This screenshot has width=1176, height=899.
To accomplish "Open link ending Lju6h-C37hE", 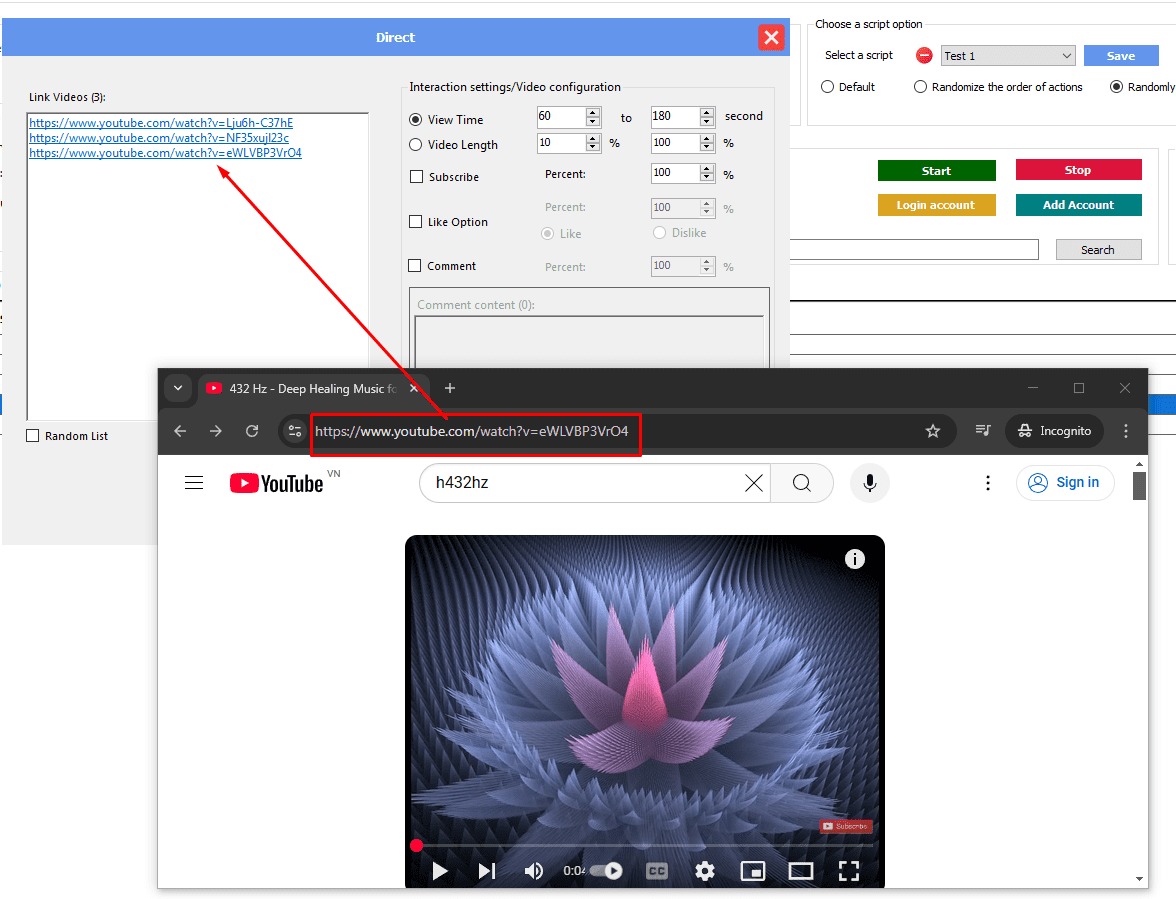I will pyautogui.click(x=161, y=123).
